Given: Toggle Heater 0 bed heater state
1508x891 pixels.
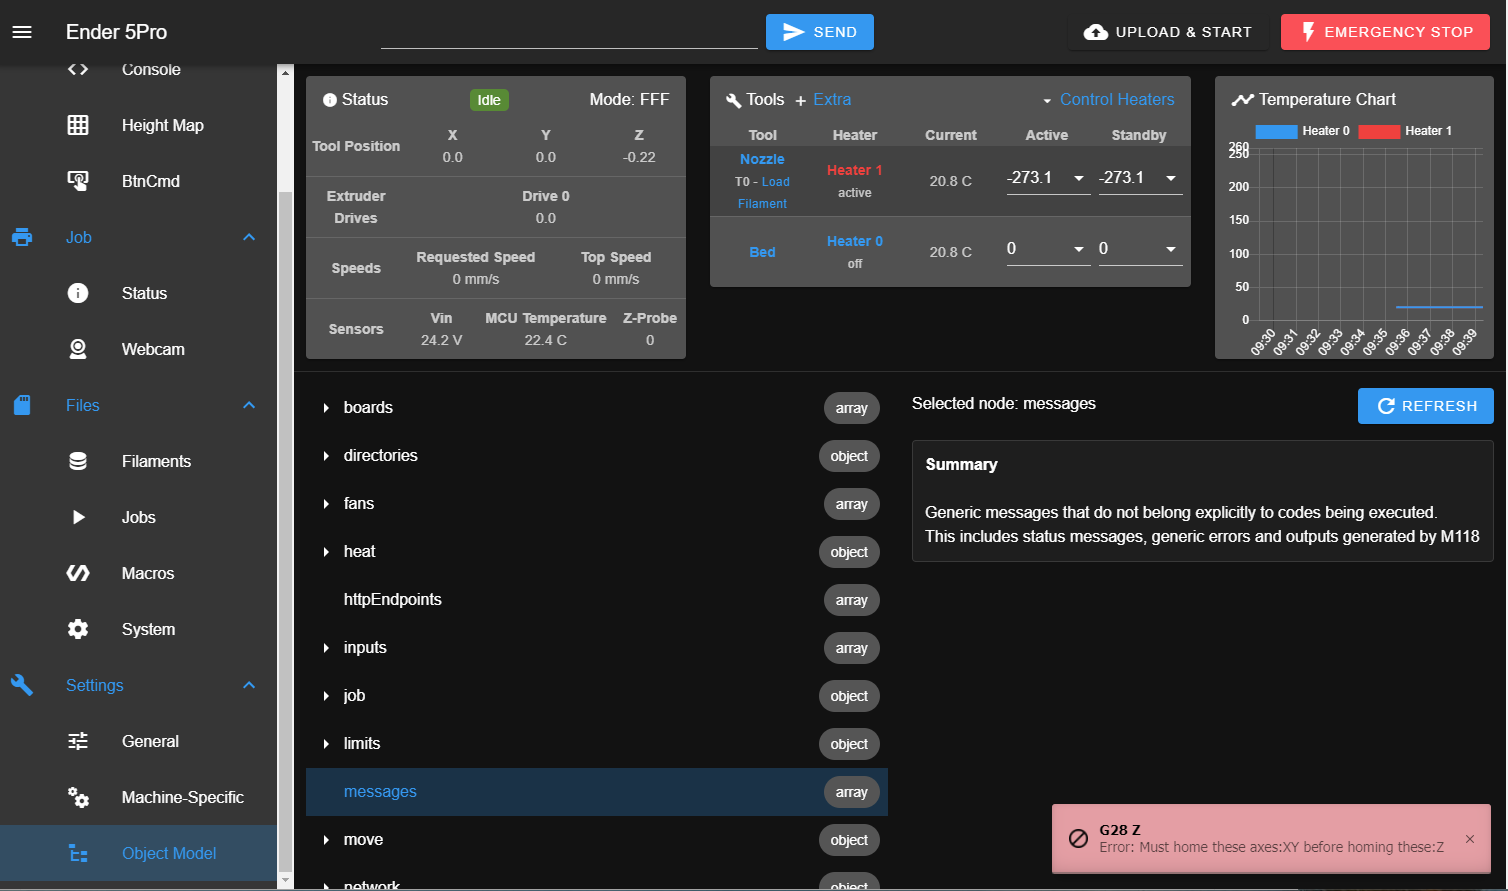Looking at the screenshot, I should (854, 241).
